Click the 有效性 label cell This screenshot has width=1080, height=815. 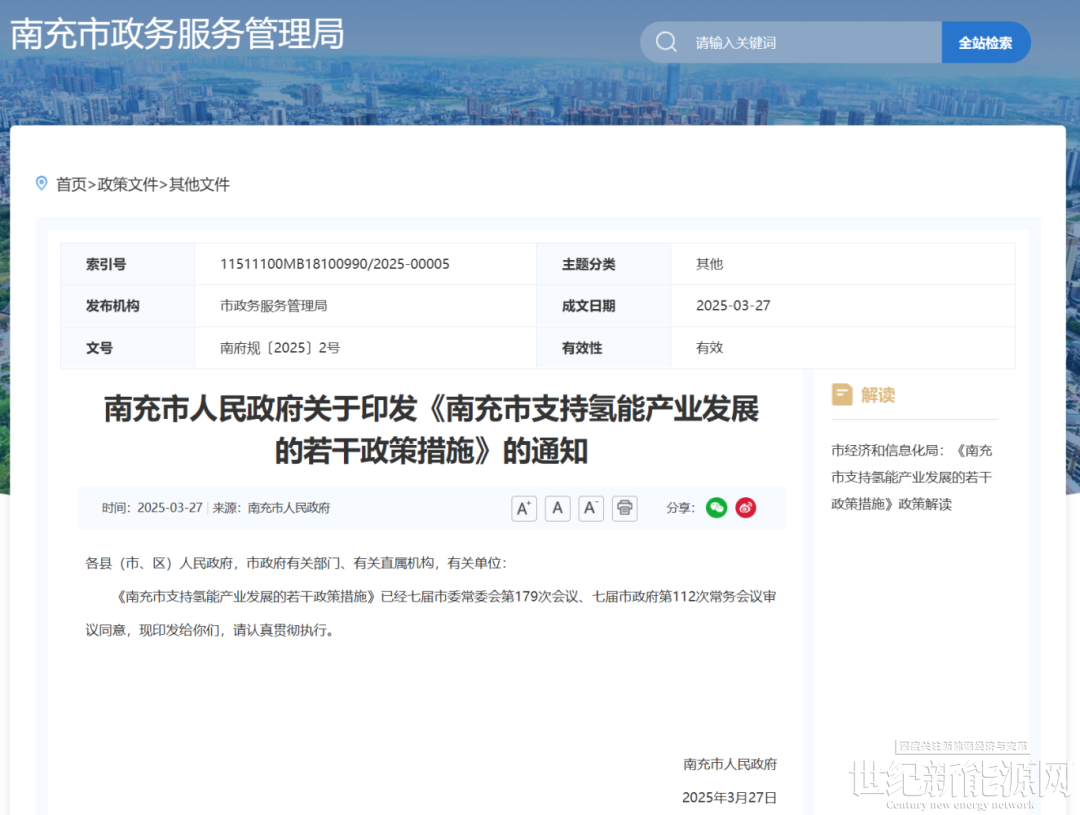tap(603, 348)
